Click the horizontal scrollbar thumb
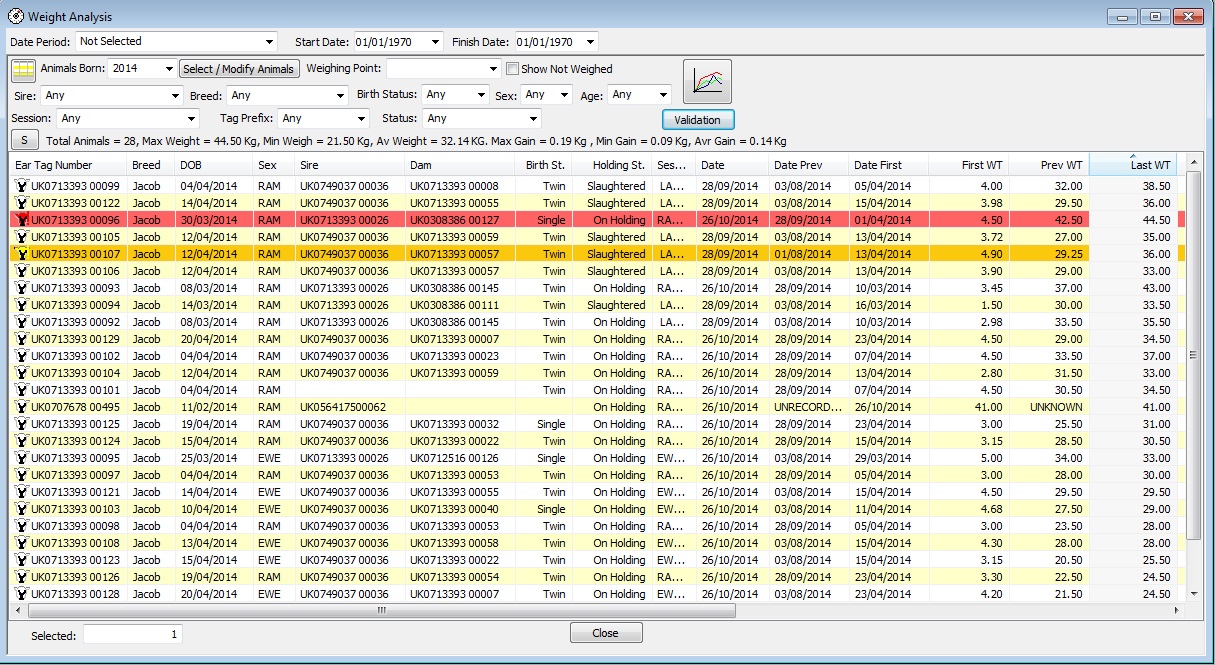The width and height of the screenshot is (1215, 665). pyautogui.click(x=381, y=610)
